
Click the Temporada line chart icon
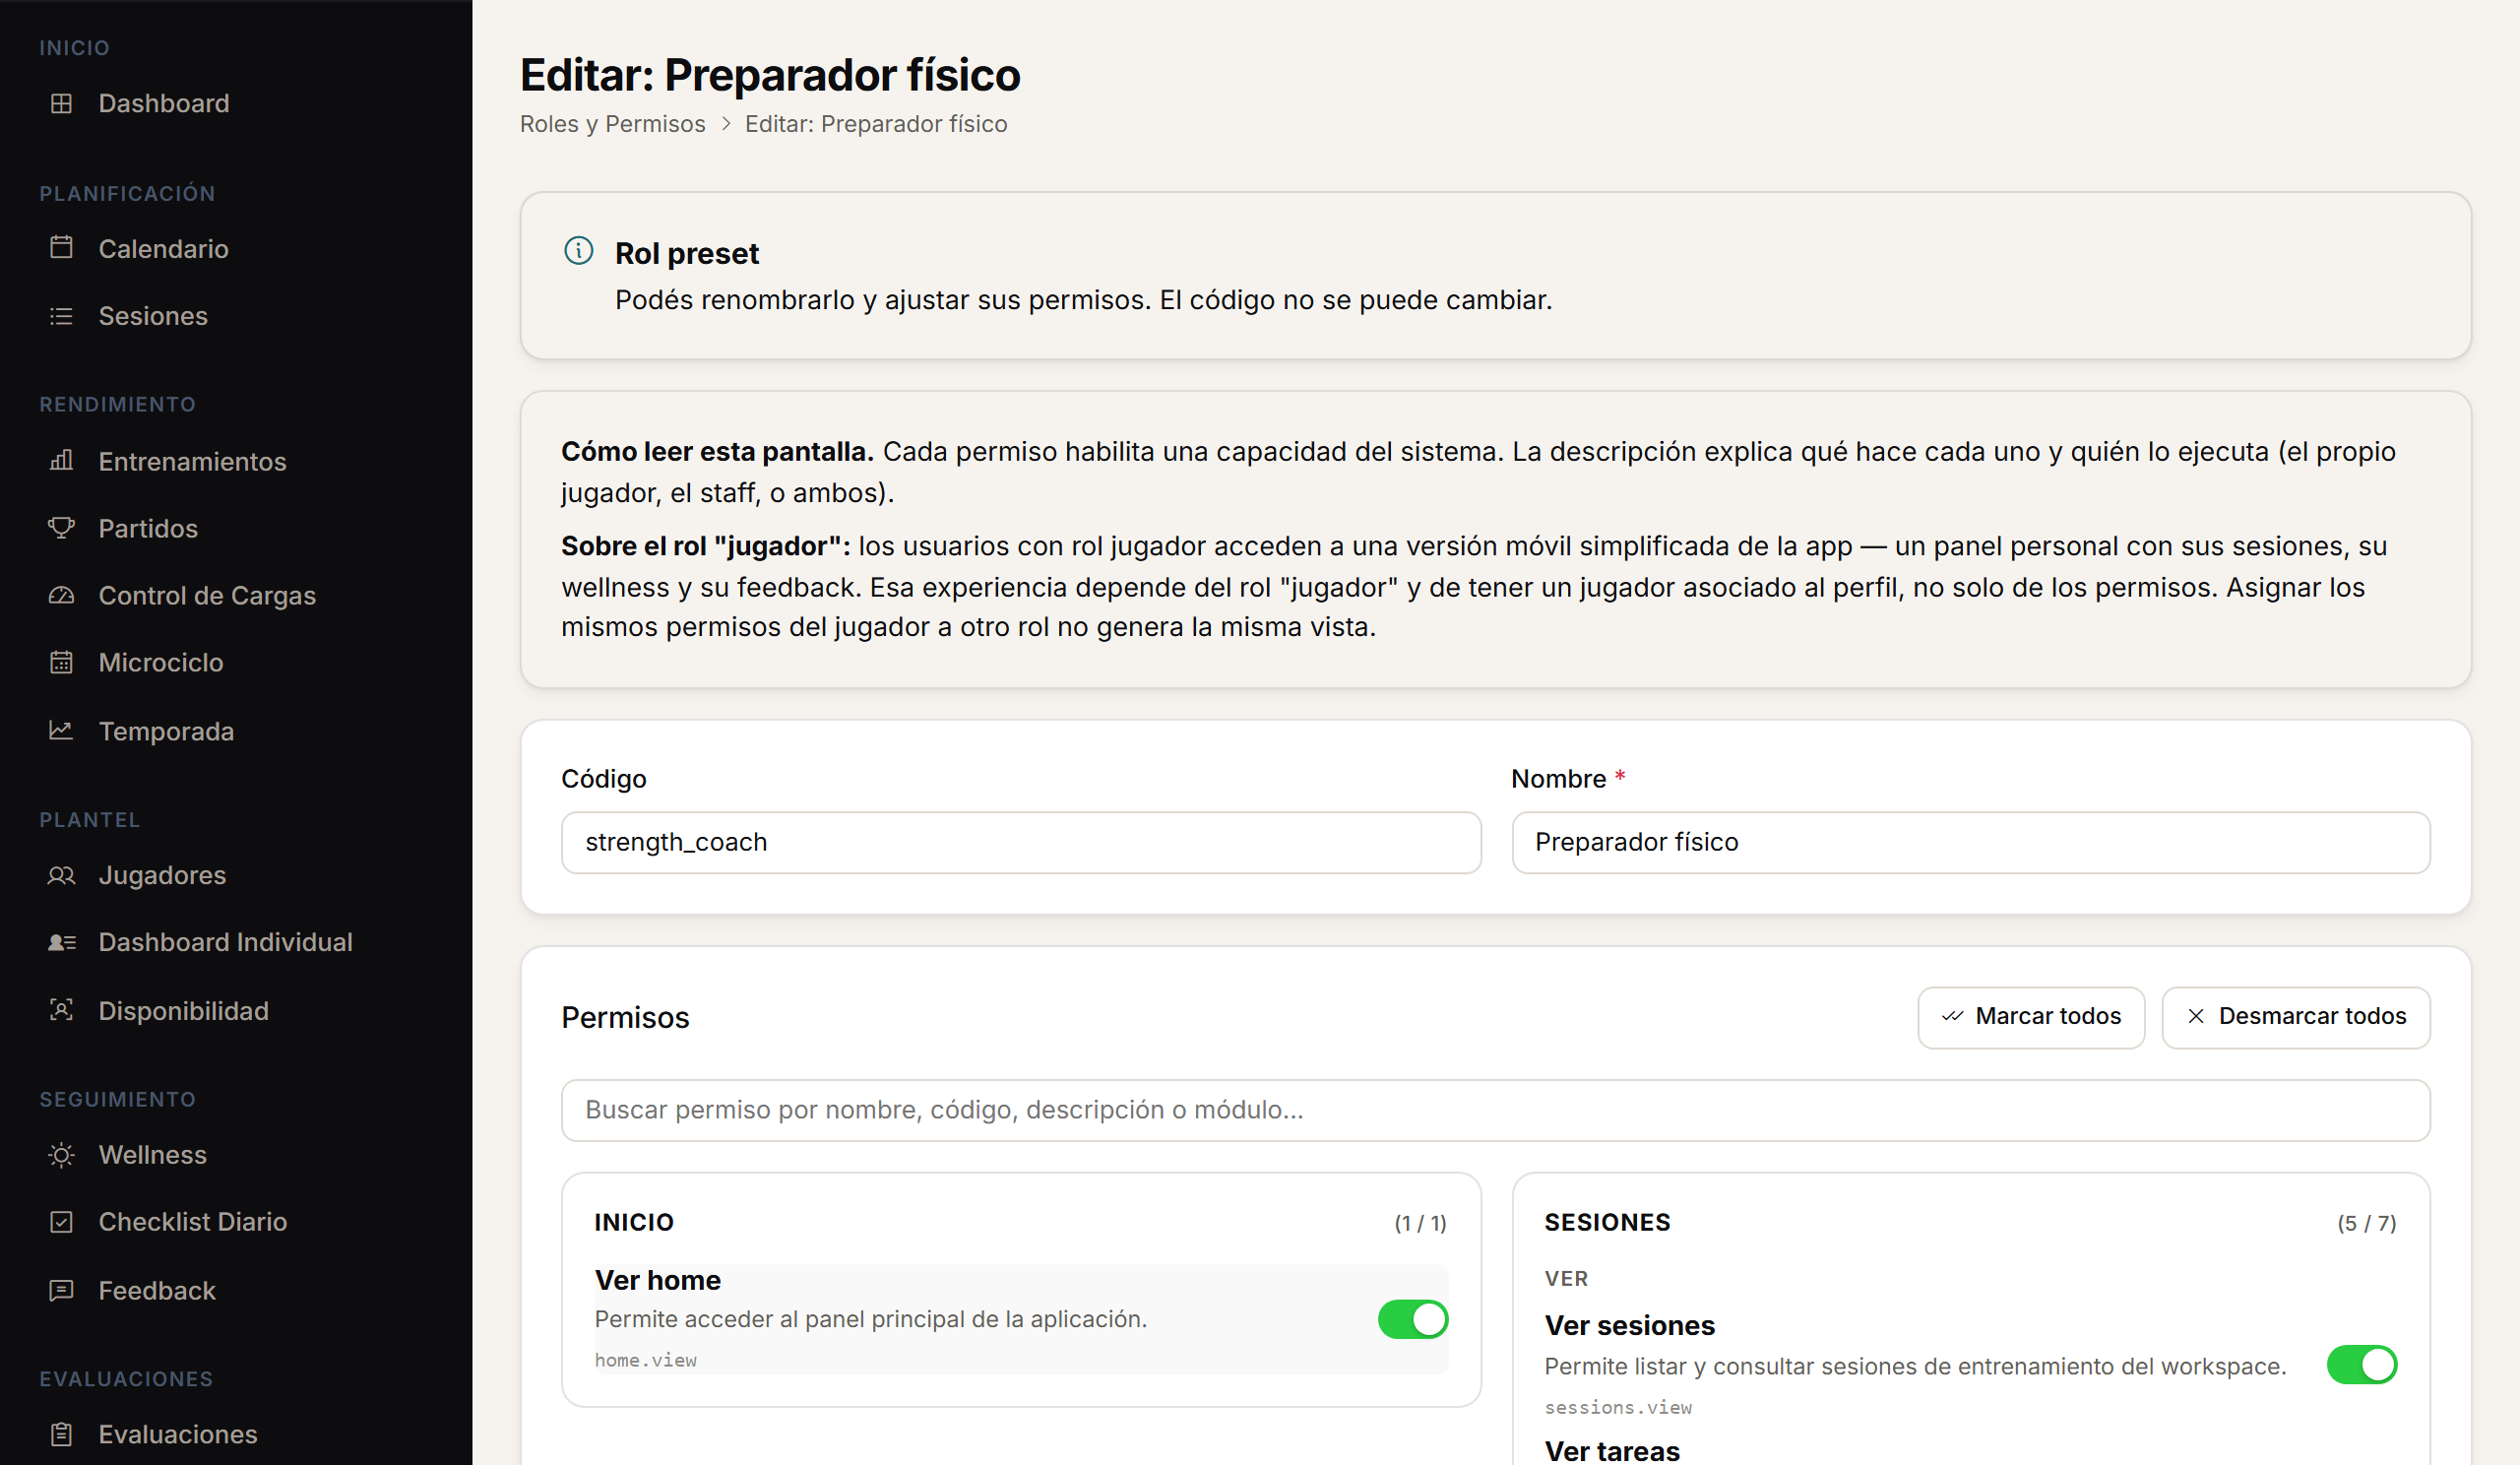[x=61, y=731]
